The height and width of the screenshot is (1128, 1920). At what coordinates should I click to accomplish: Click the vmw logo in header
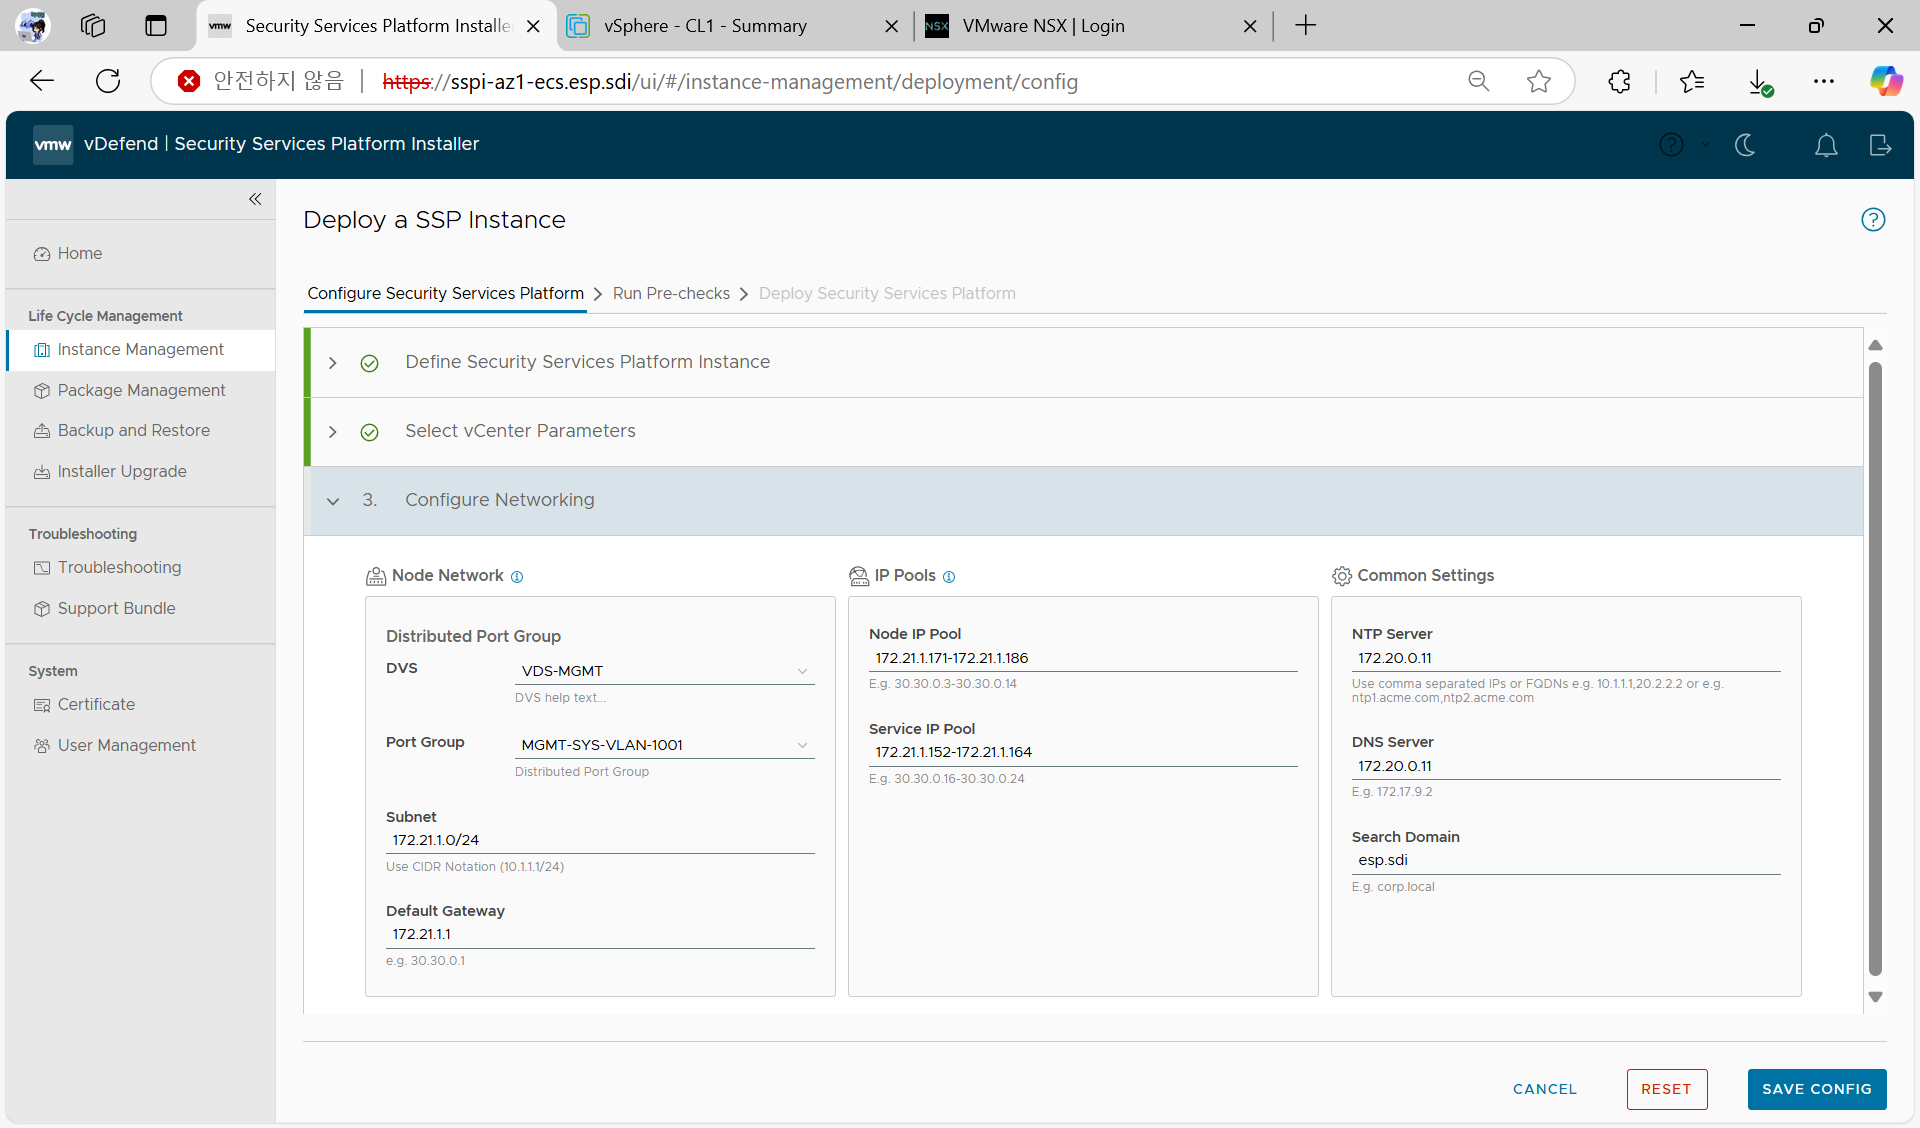53,144
